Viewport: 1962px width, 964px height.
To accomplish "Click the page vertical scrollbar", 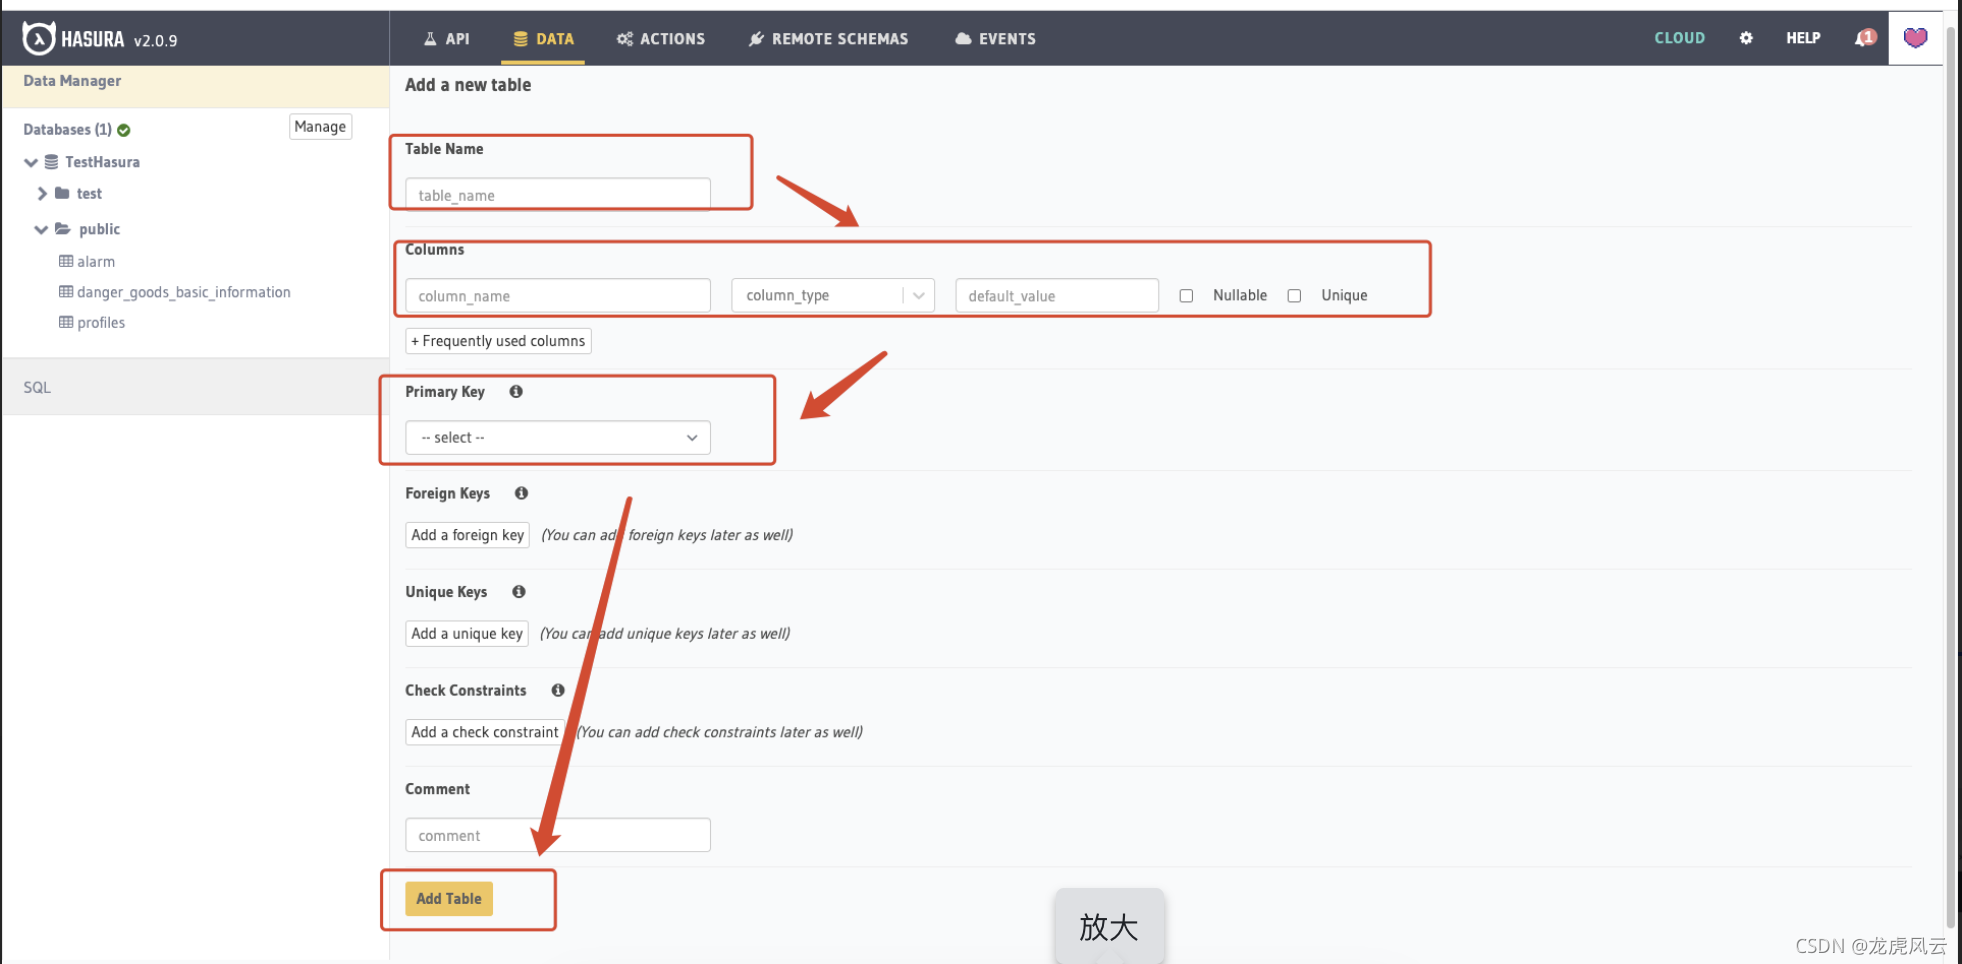I will tap(1950, 480).
